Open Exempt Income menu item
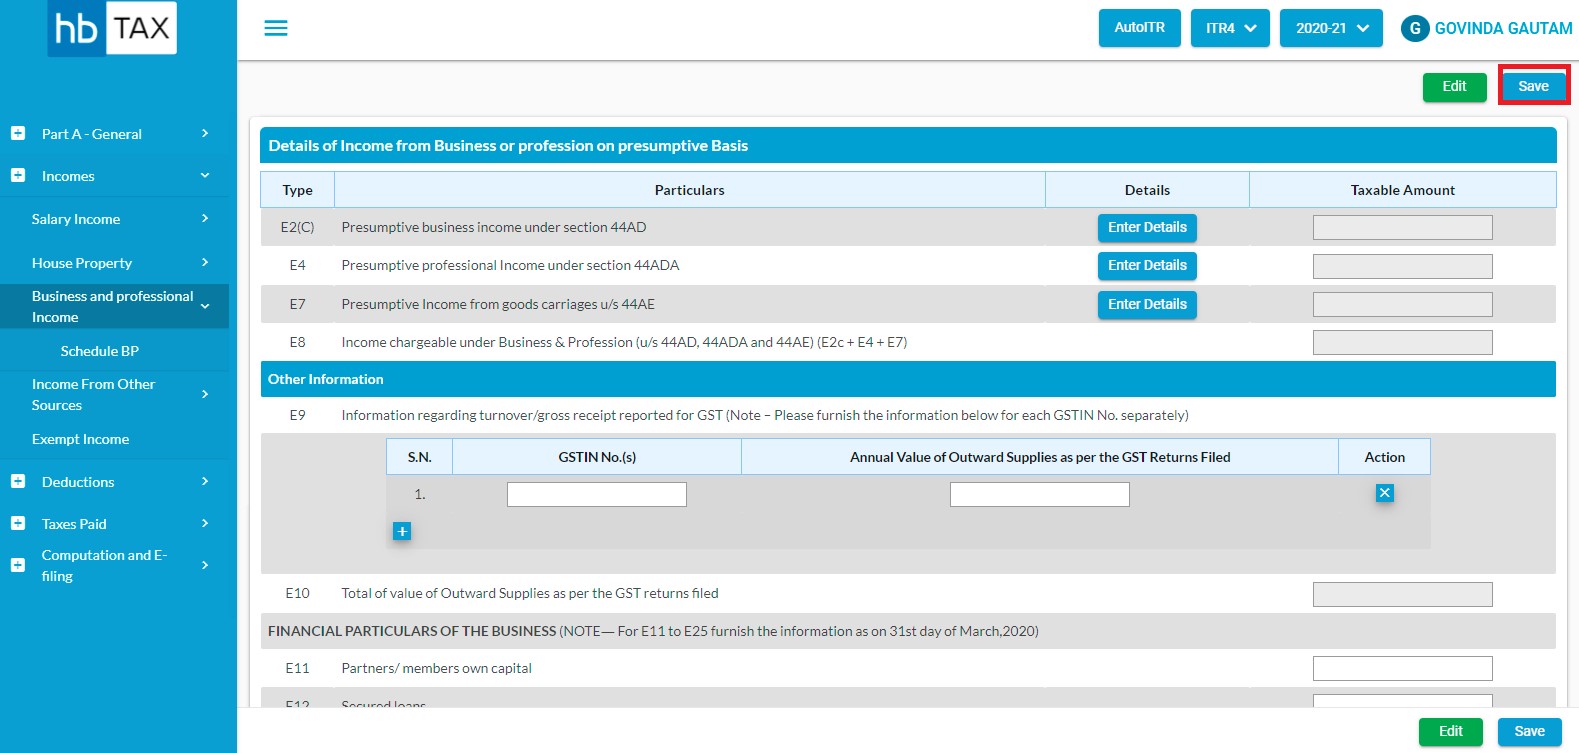This screenshot has height=753, width=1579. (x=80, y=439)
